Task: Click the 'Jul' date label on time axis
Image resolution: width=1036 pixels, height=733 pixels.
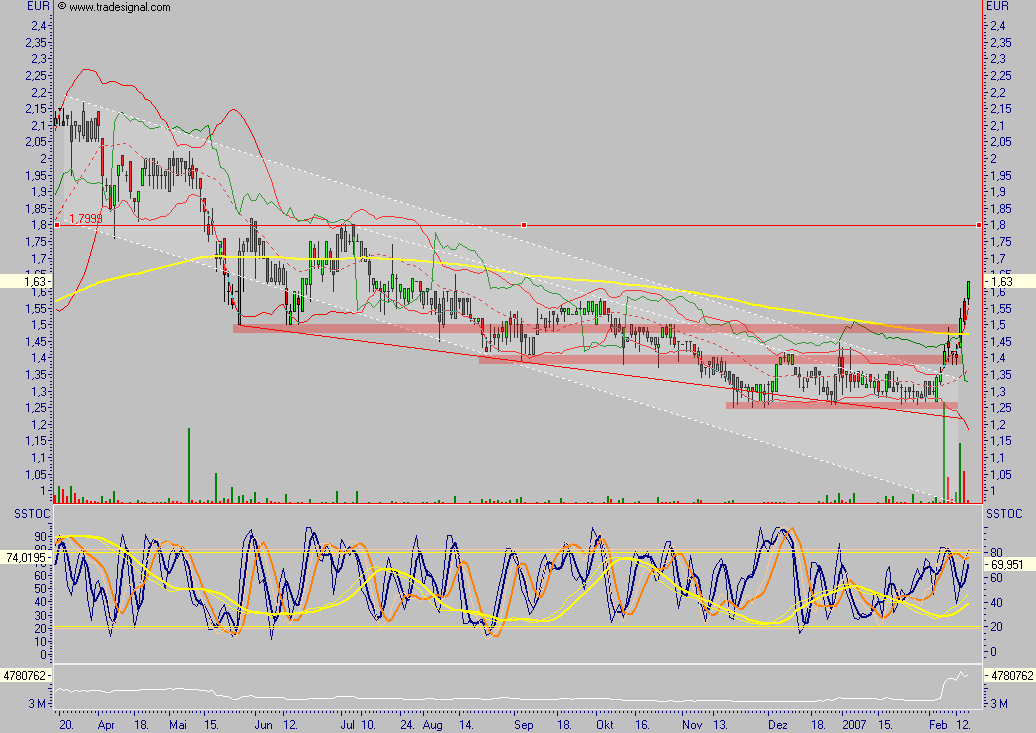Action: click(x=348, y=724)
